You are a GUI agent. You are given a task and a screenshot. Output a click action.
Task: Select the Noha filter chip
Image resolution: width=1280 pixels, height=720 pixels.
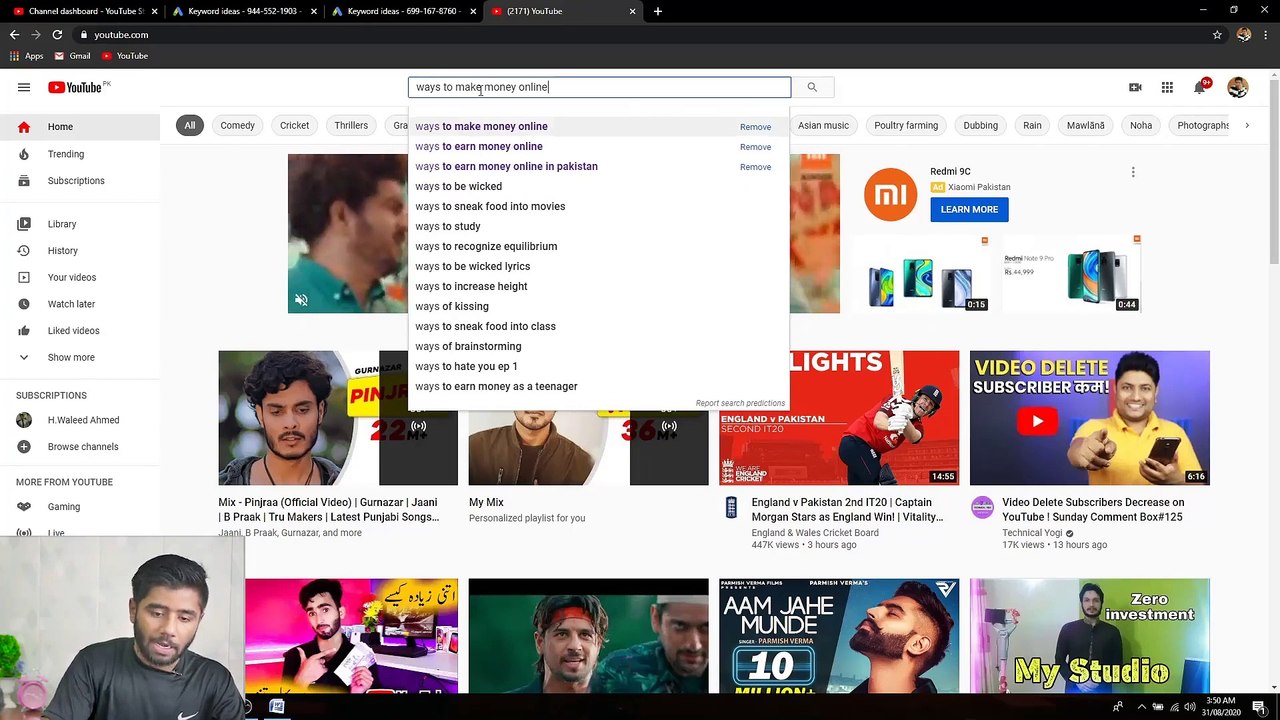pos(1141,126)
